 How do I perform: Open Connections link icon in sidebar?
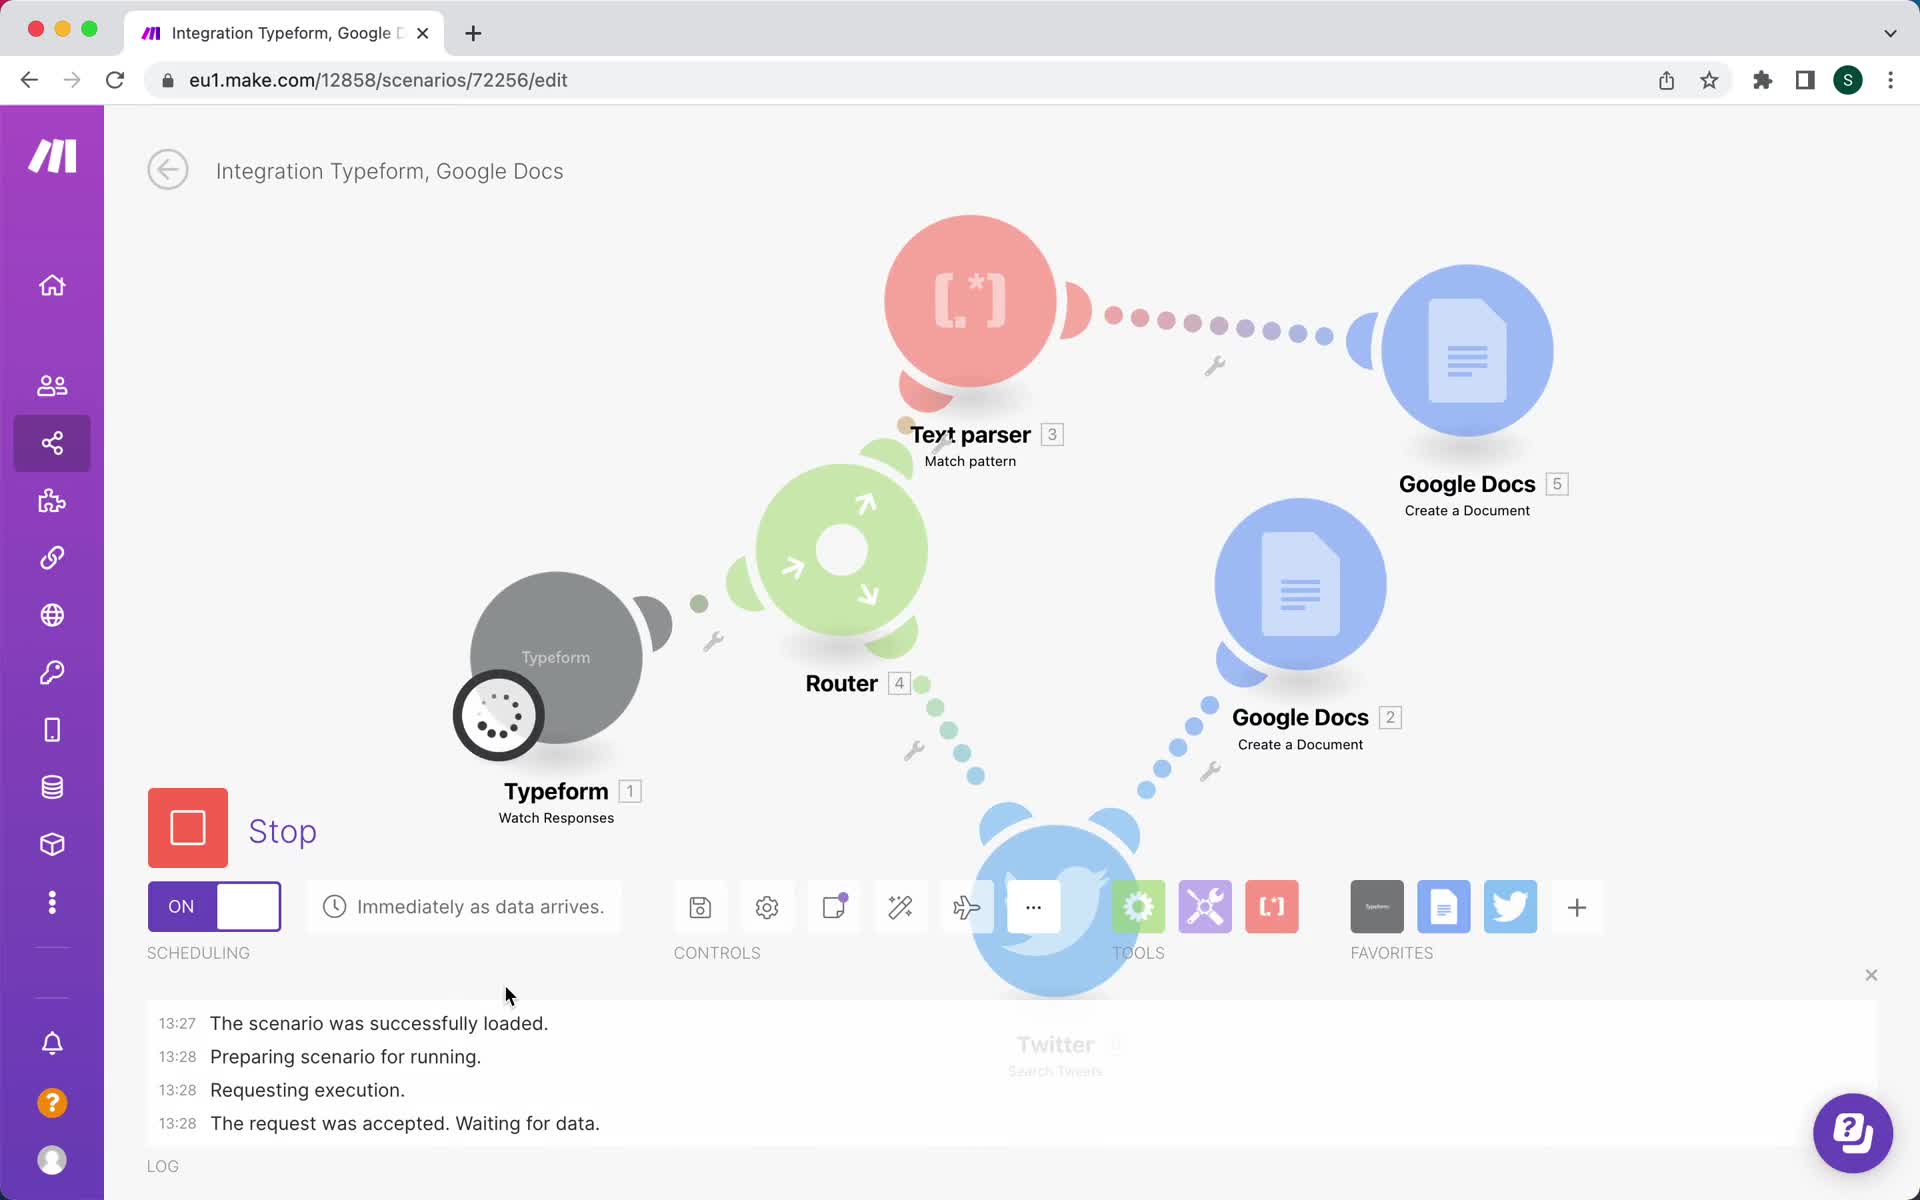coord(52,558)
